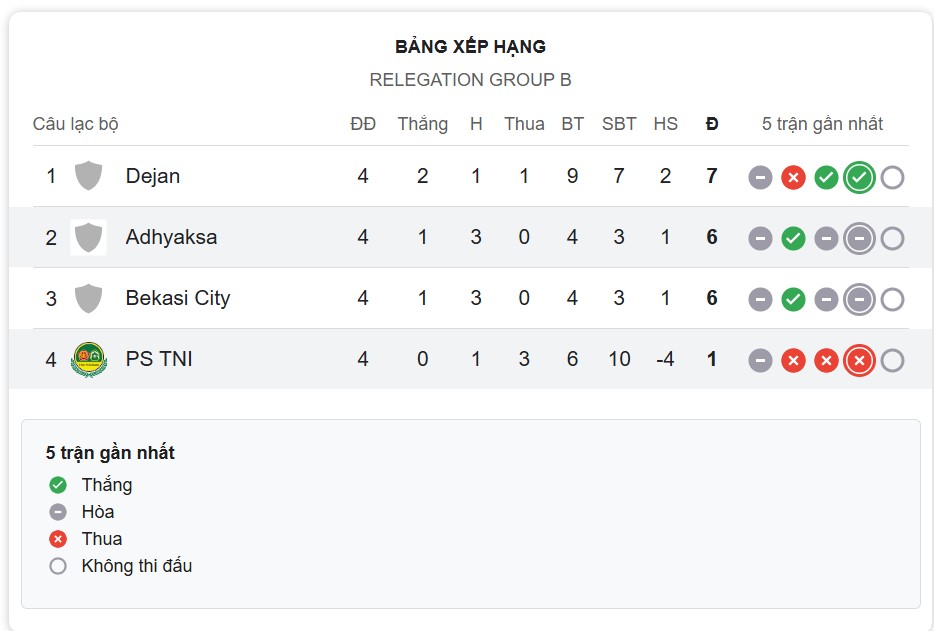Click the HS goal difference column header

(x=665, y=124)
